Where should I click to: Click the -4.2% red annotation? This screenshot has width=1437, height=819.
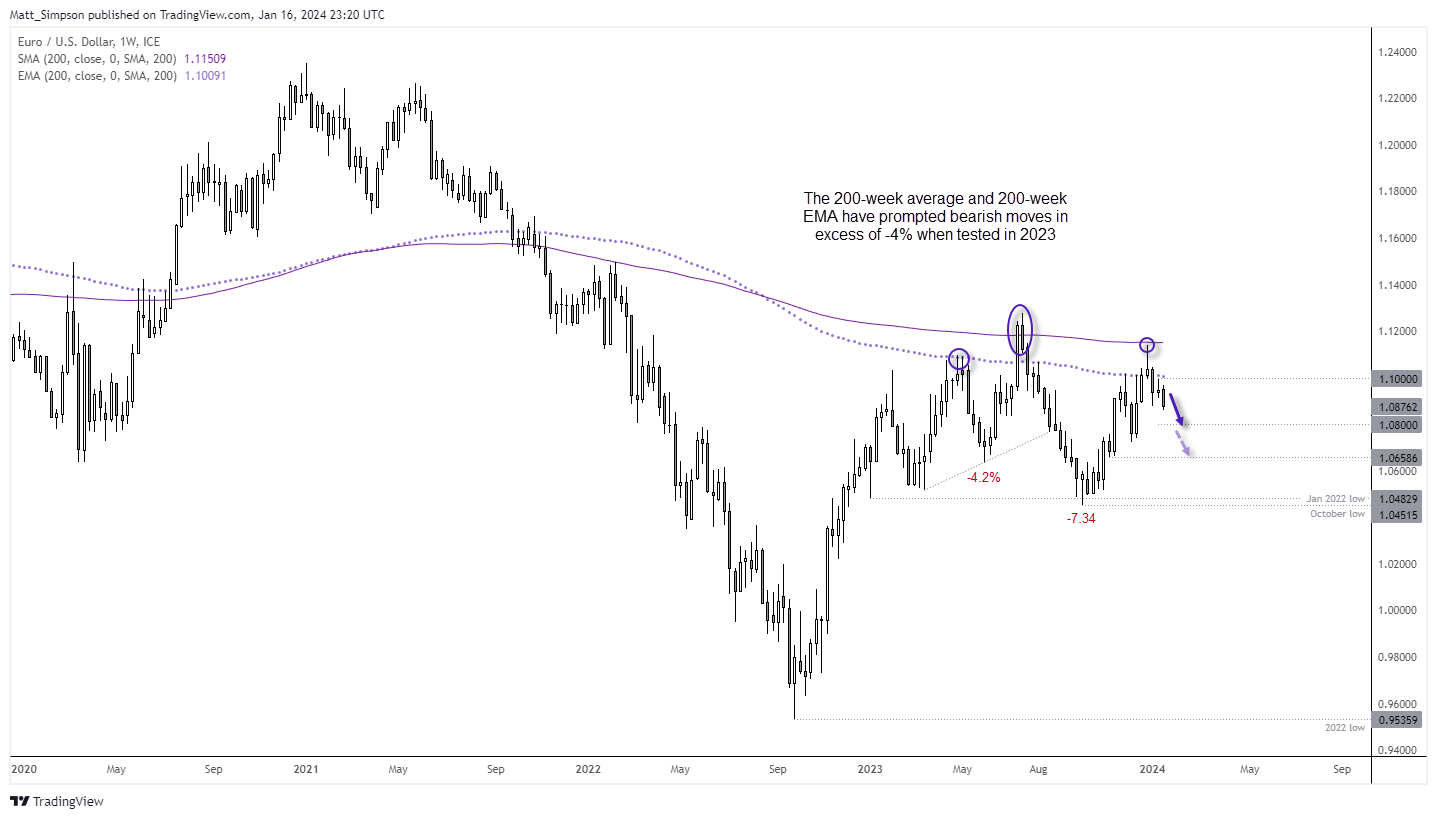point(984,478)
